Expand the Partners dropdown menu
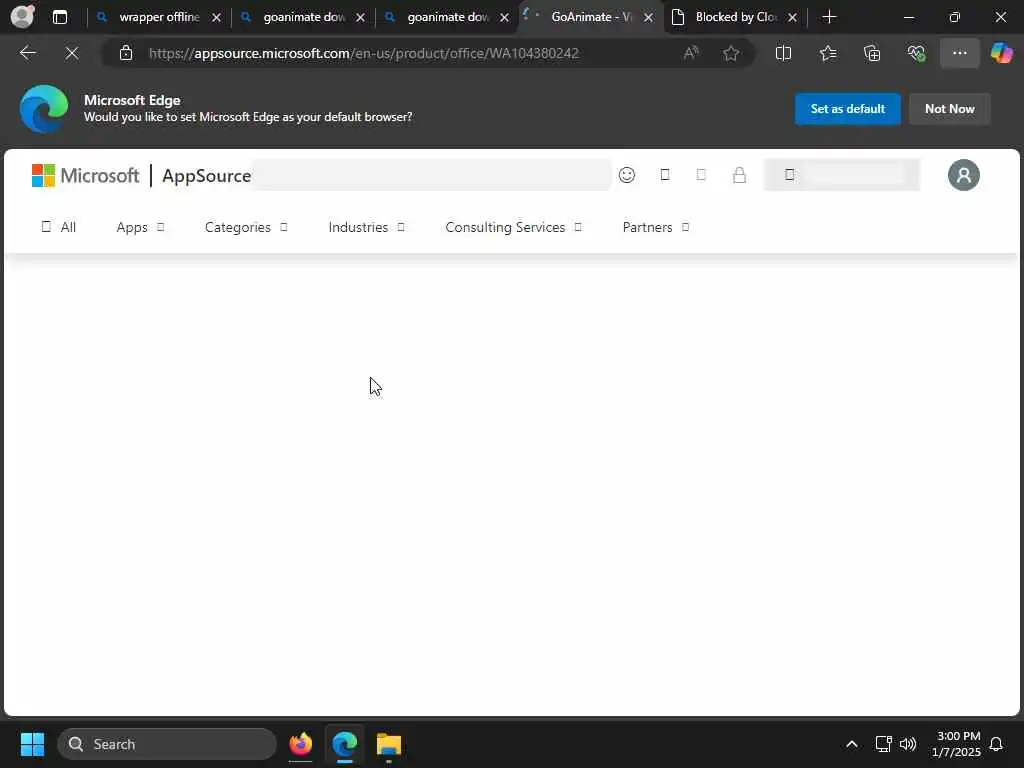 point(656,227)
